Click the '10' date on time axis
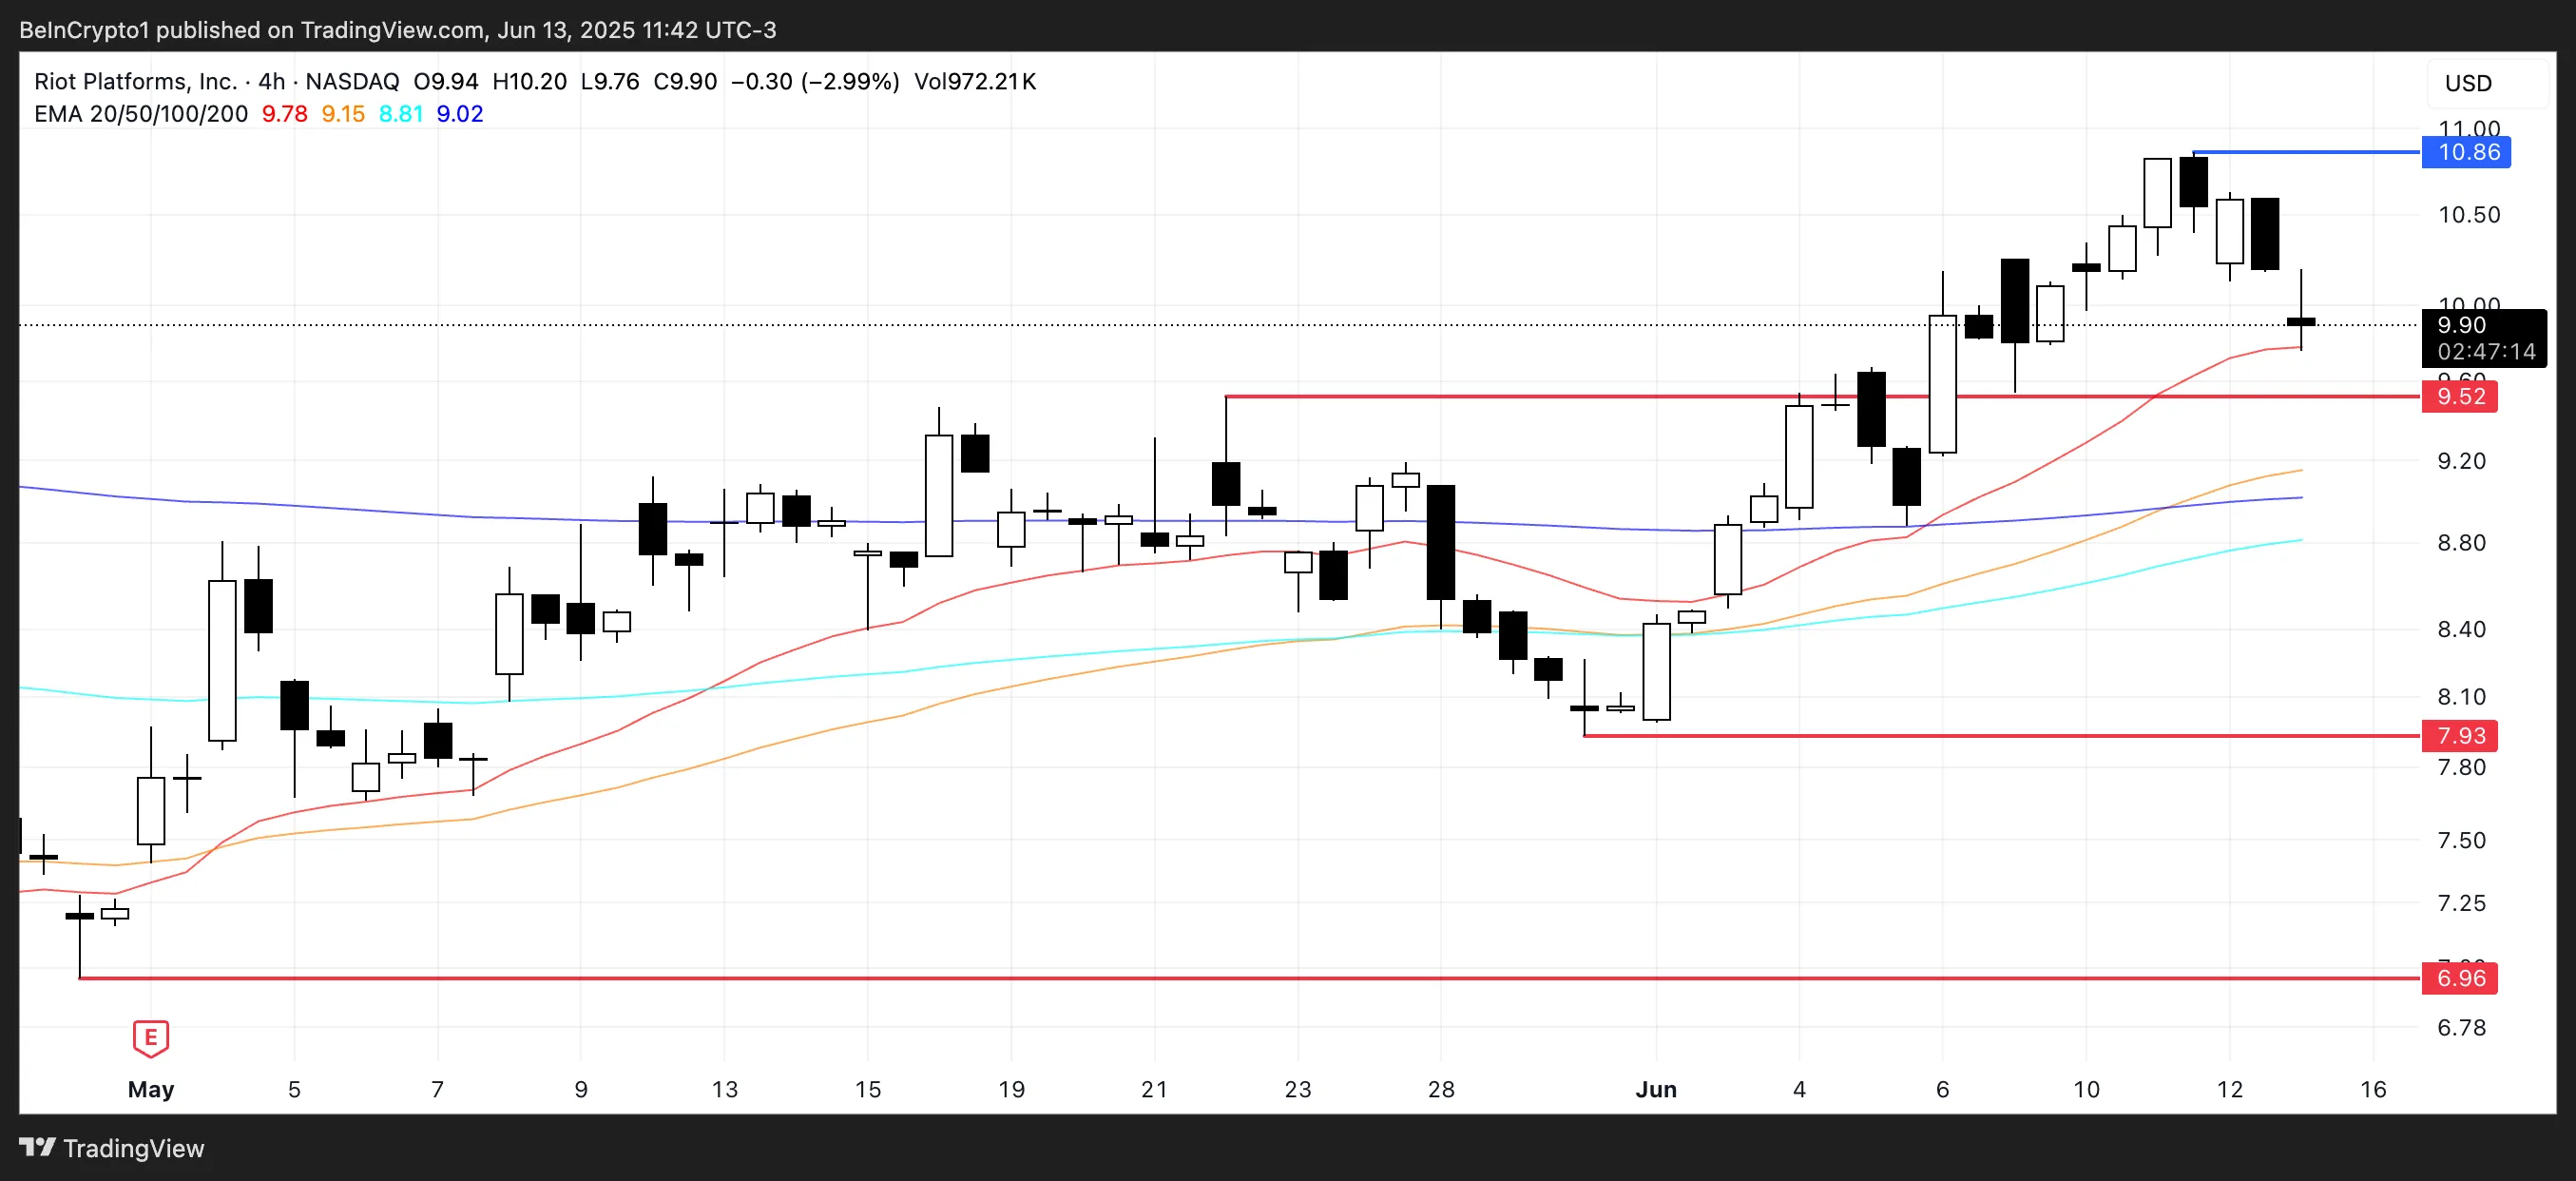The image size is (2576, 1181). 2087,1089
